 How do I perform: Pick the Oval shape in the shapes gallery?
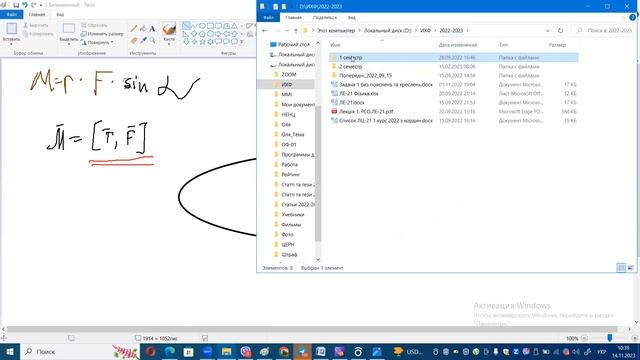click(x=202, y=26)
